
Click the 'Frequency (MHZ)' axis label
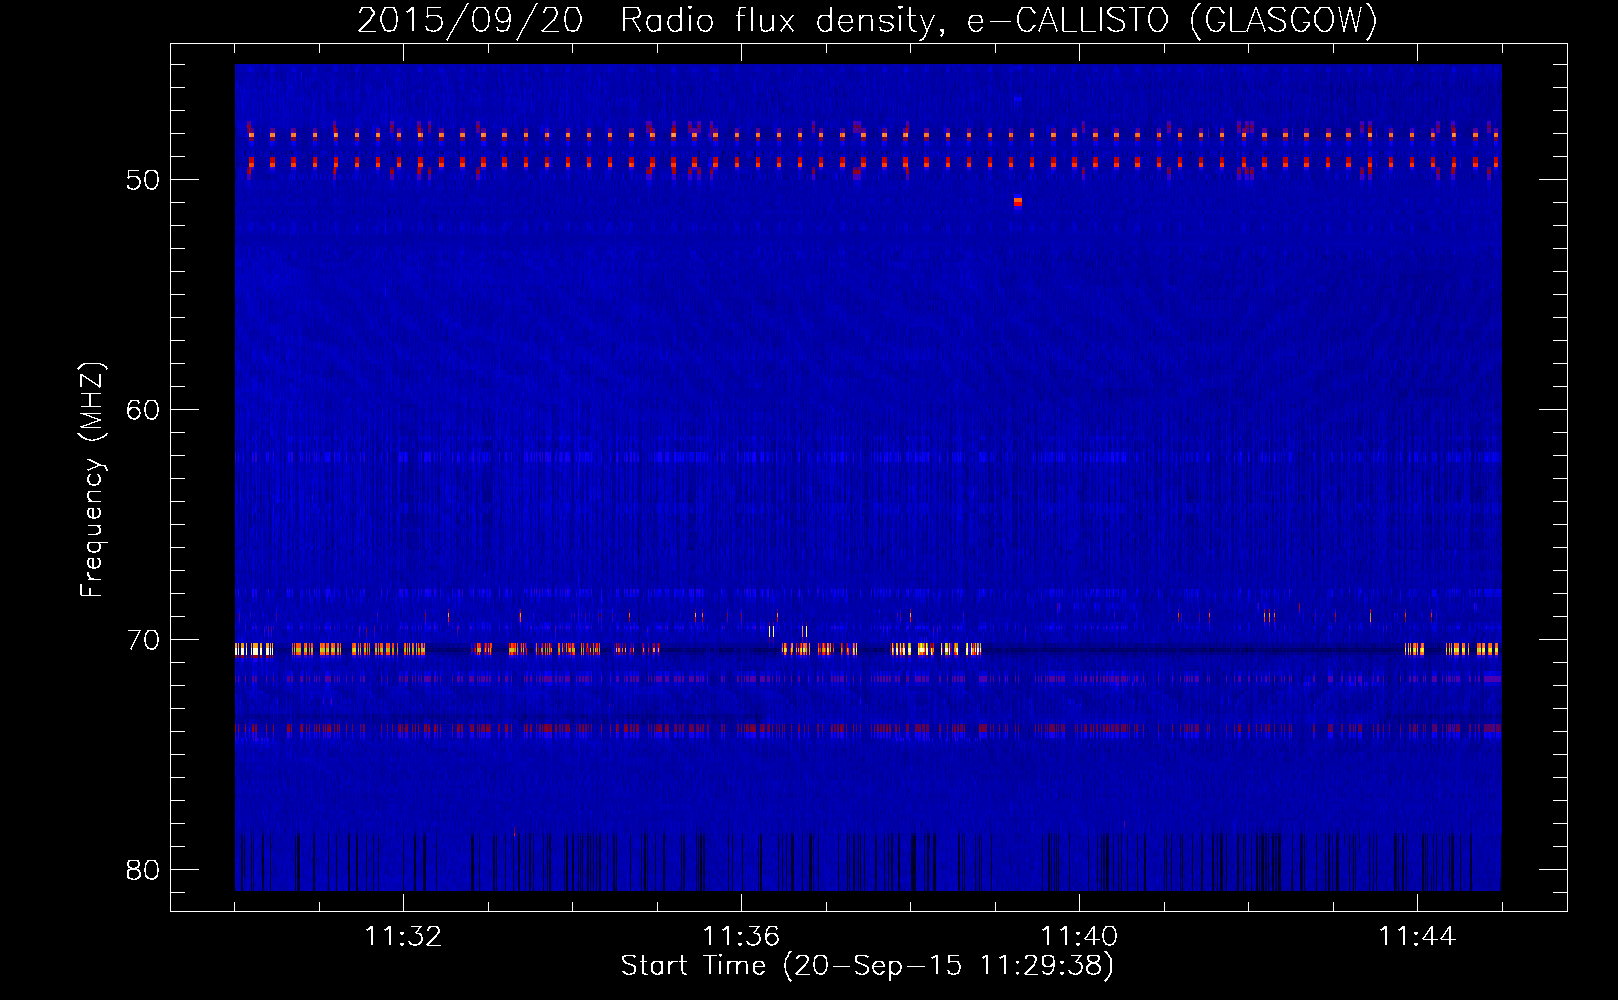click(x=92, y=480)
